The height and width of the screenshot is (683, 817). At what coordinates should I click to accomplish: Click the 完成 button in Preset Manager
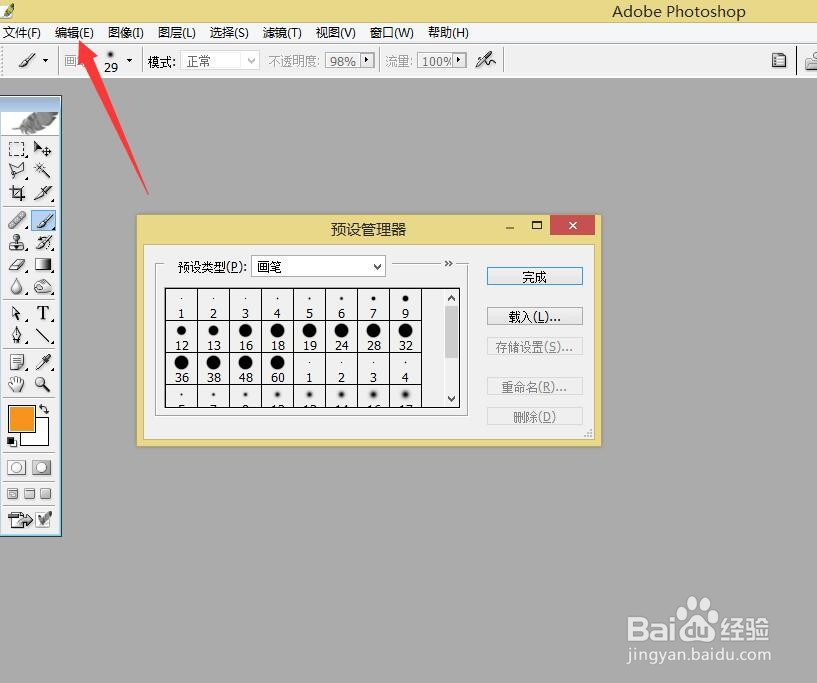tap(535, 277)
